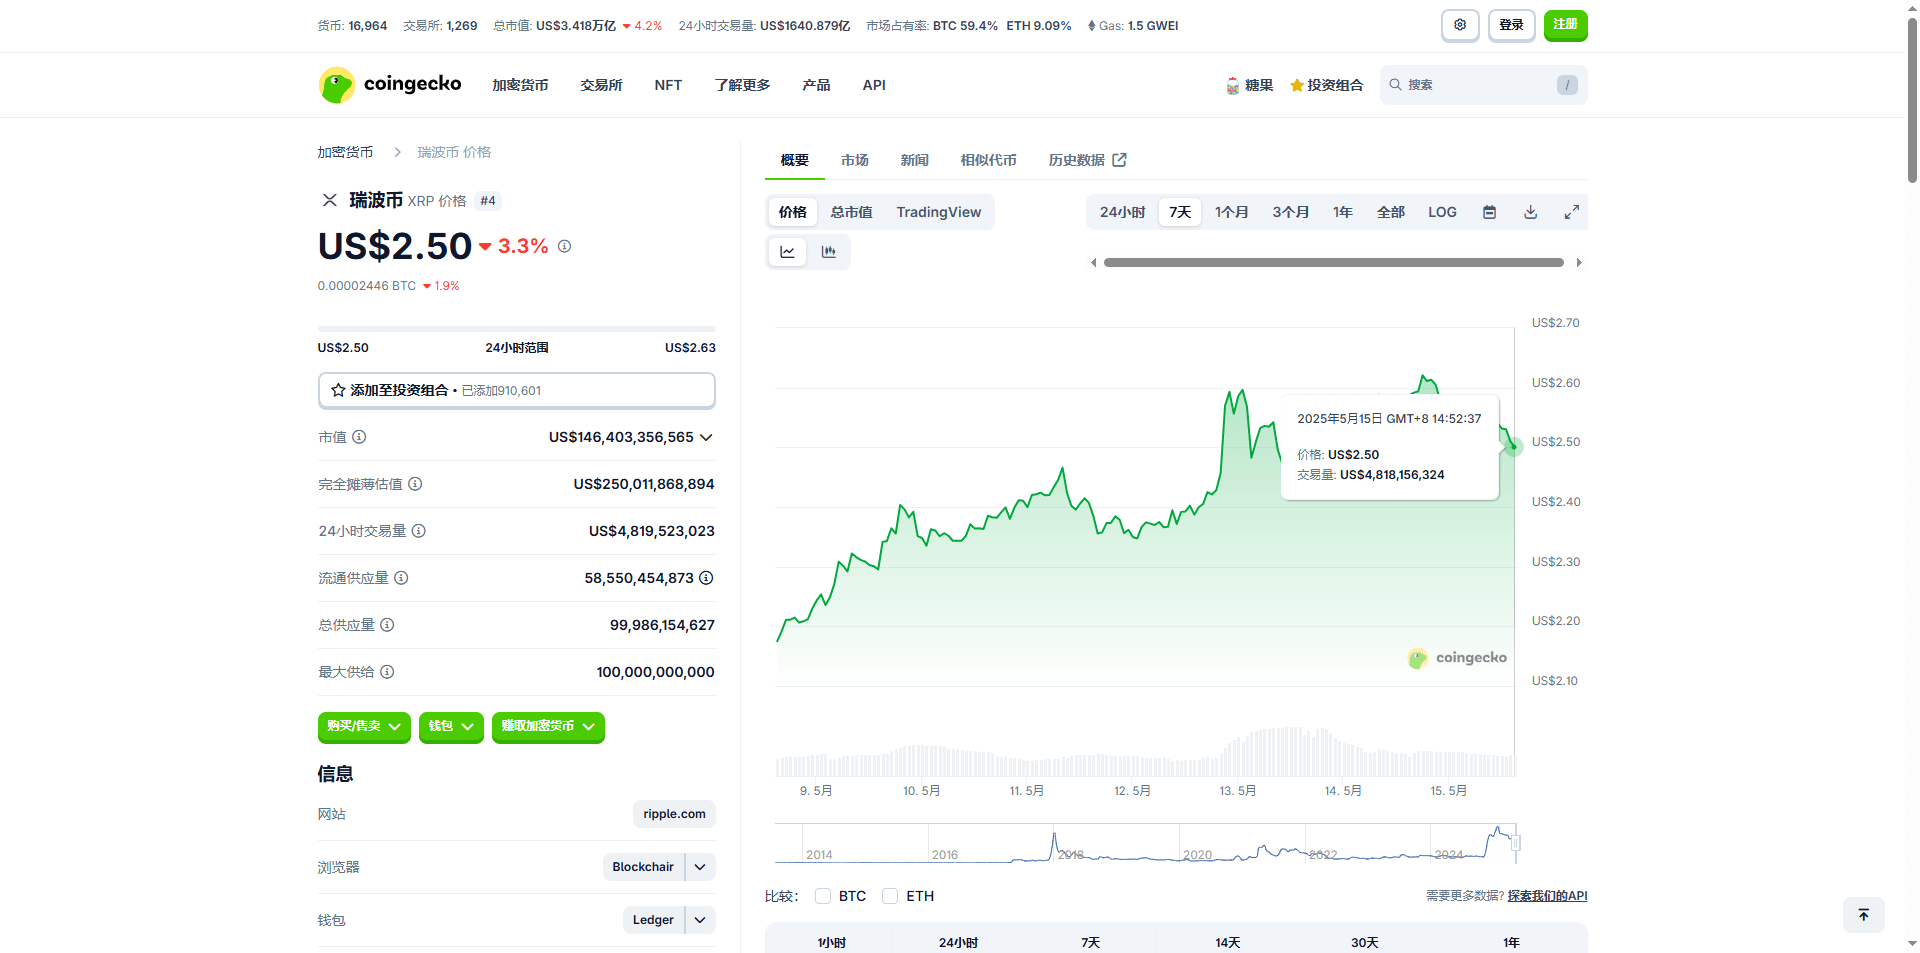This screenshot has width=1920, height=953.
Task: Click 登录 login button
Action: point(1511,25)
